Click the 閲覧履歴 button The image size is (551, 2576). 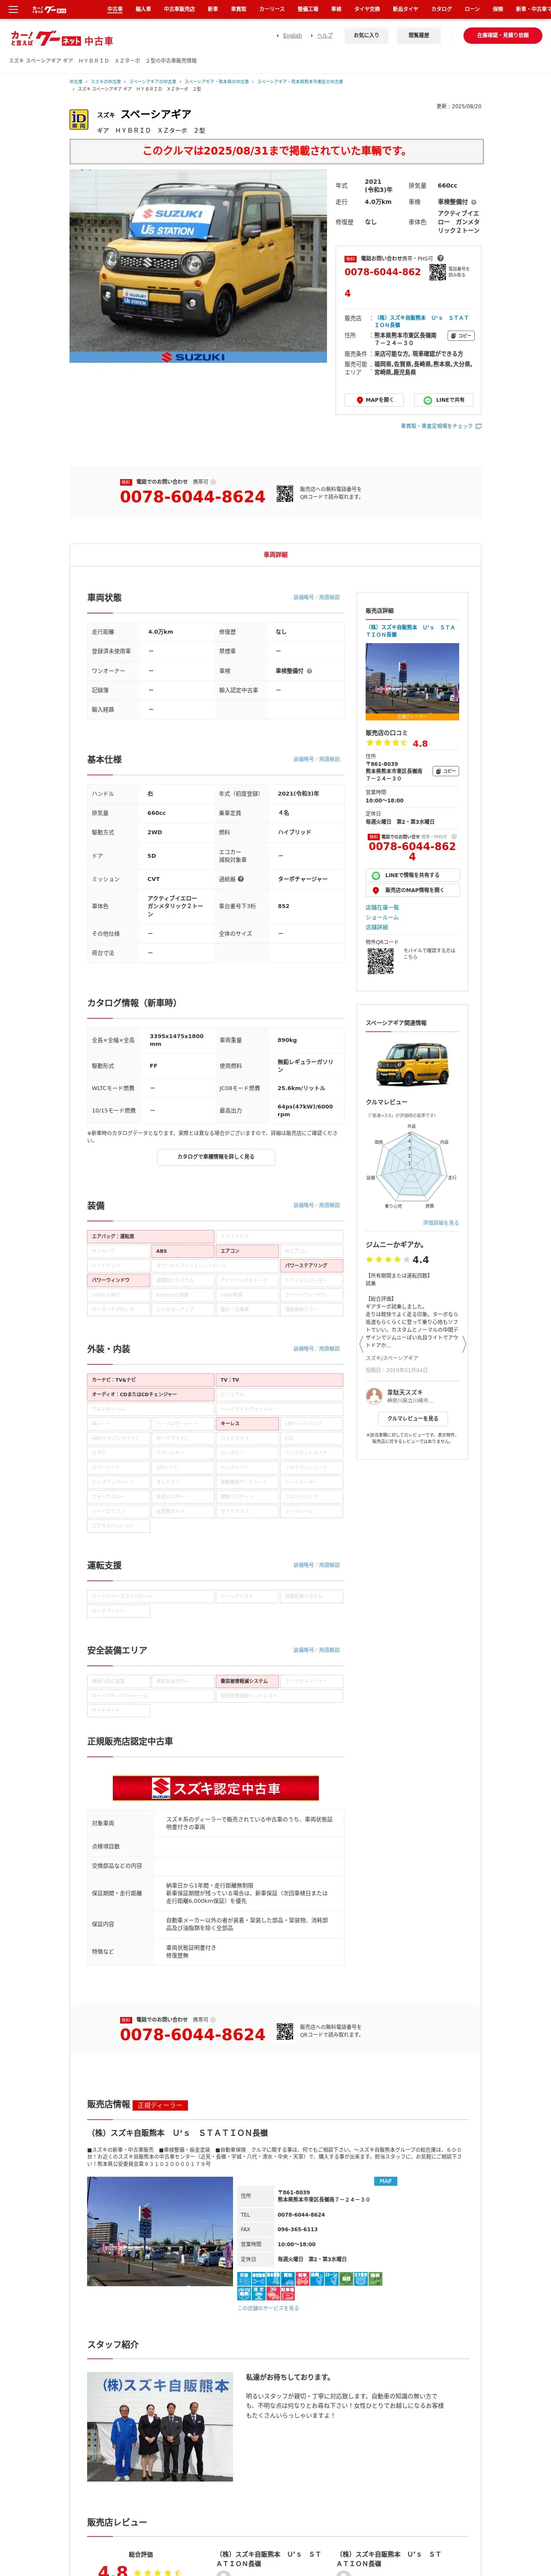pos(418,35)
